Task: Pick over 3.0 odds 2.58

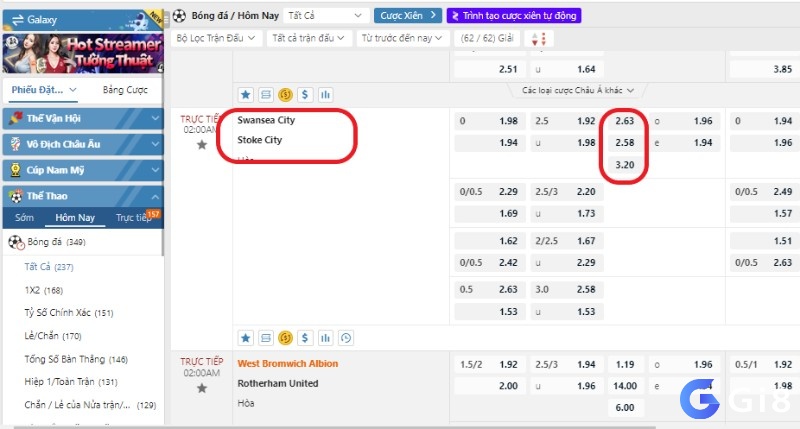Action: point(566,290)
